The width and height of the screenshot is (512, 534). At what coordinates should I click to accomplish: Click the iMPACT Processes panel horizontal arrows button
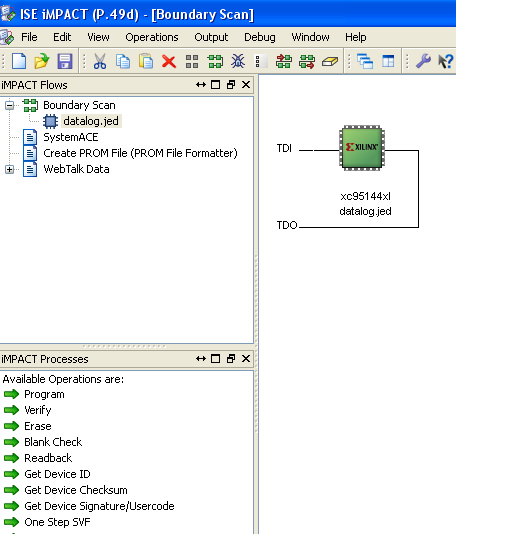click(x=201, y=359)
